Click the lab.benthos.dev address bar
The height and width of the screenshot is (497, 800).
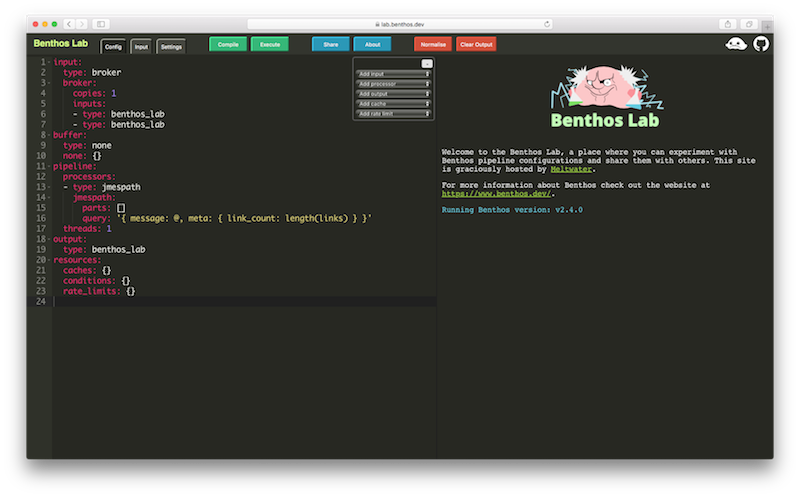click(400, 24)
